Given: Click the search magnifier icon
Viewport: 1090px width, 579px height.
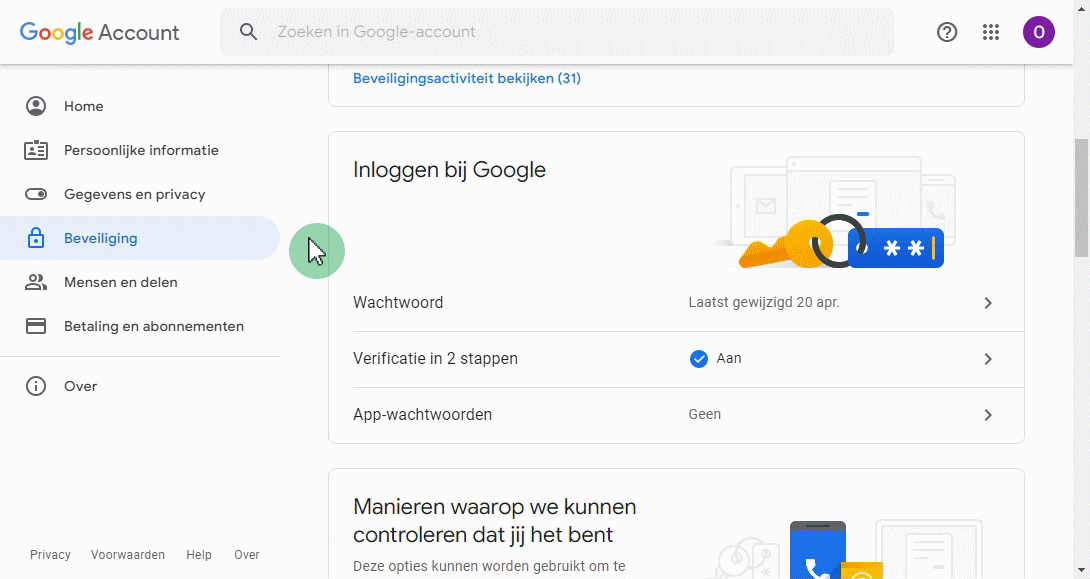Looking at the screenshot, I should click(248, 31).
